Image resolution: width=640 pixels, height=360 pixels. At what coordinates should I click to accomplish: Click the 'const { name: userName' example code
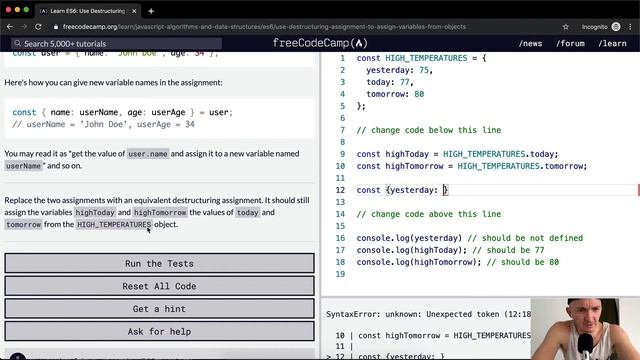[x=122, y=112]
